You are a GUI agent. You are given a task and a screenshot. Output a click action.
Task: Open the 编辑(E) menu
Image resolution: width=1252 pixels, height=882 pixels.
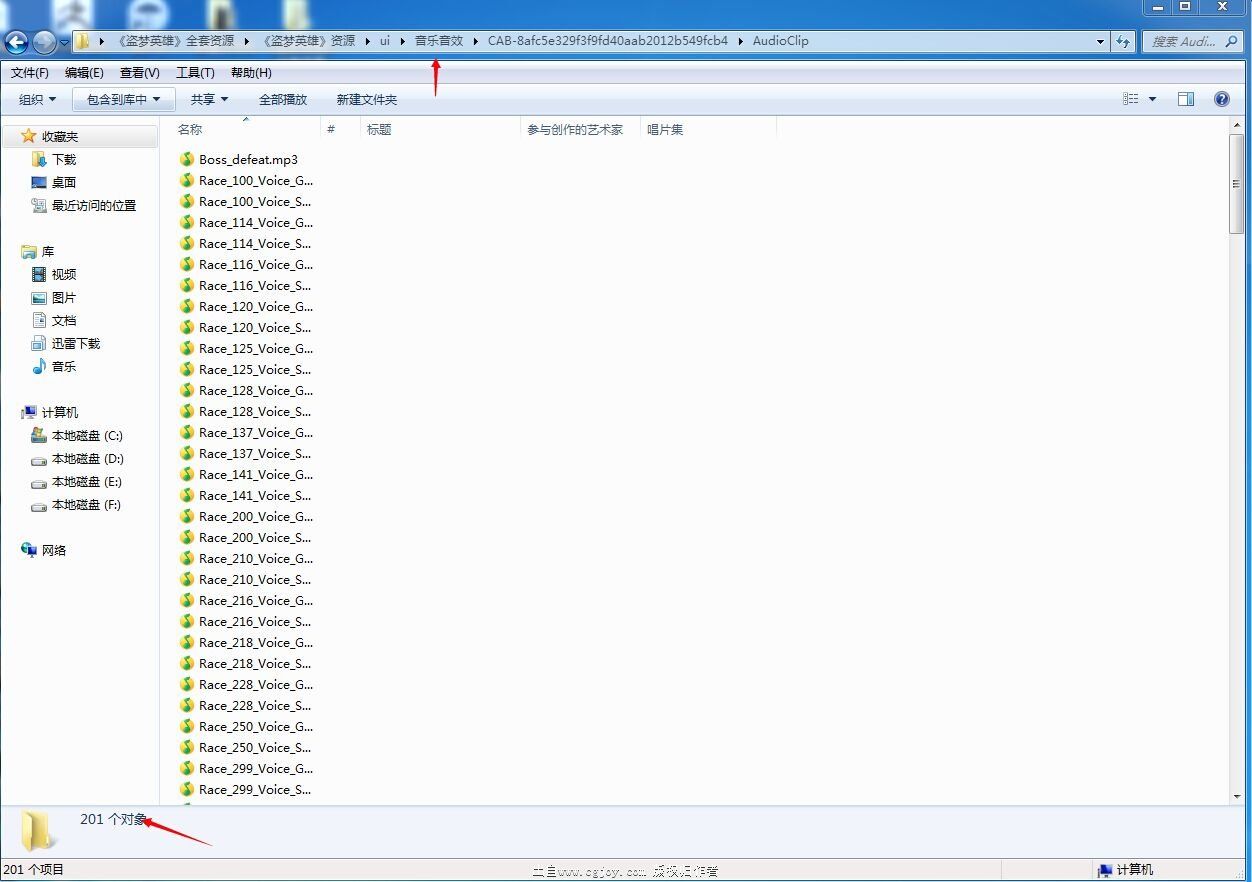pyautogui.click(x=84, y=72)
